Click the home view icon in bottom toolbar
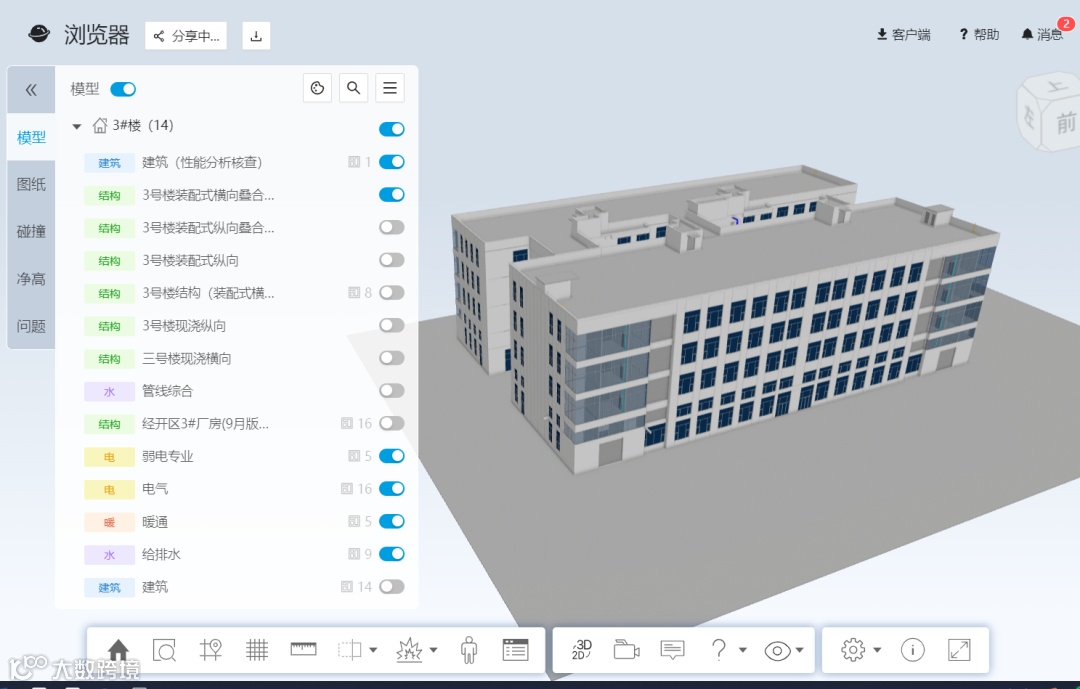 click(x=118, y=650)
